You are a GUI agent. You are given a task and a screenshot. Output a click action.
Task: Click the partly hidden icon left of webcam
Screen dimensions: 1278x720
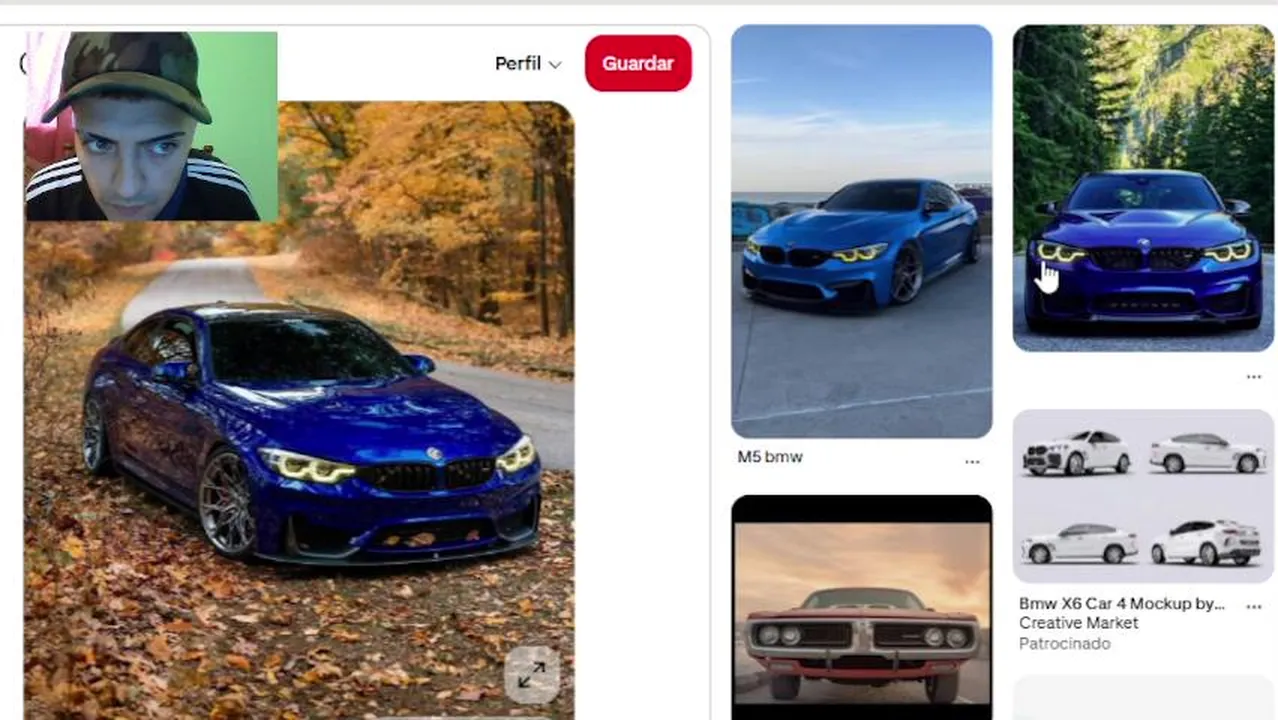coord(23,63)
